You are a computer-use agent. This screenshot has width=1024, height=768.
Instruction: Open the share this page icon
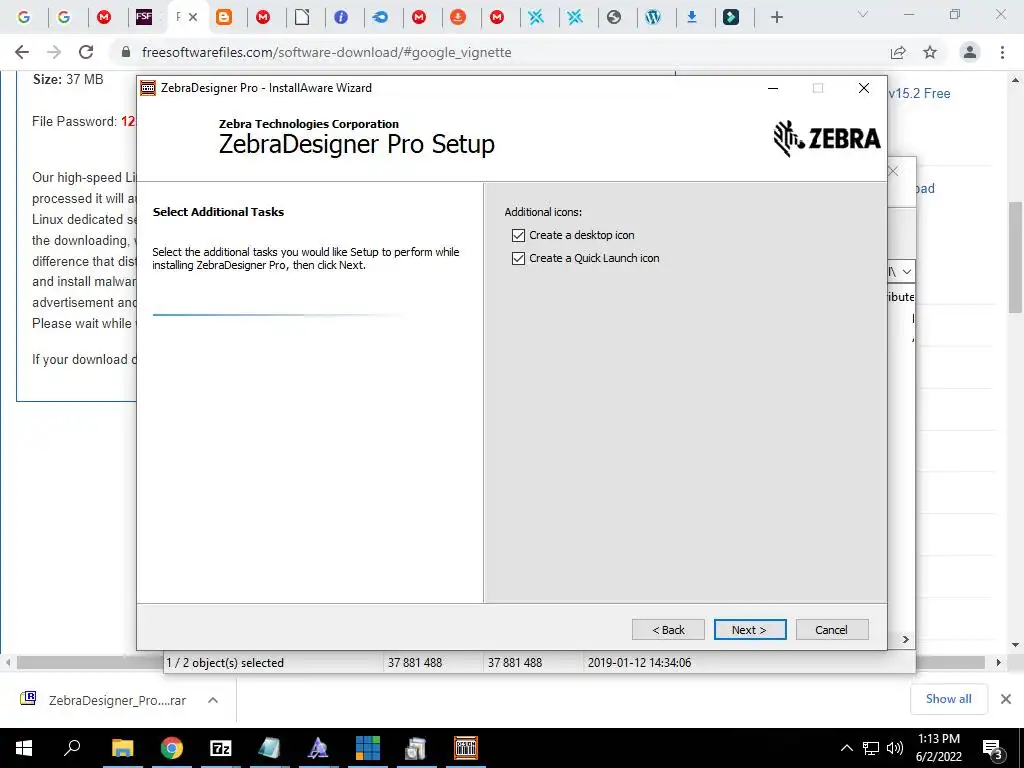pos(898,52)
